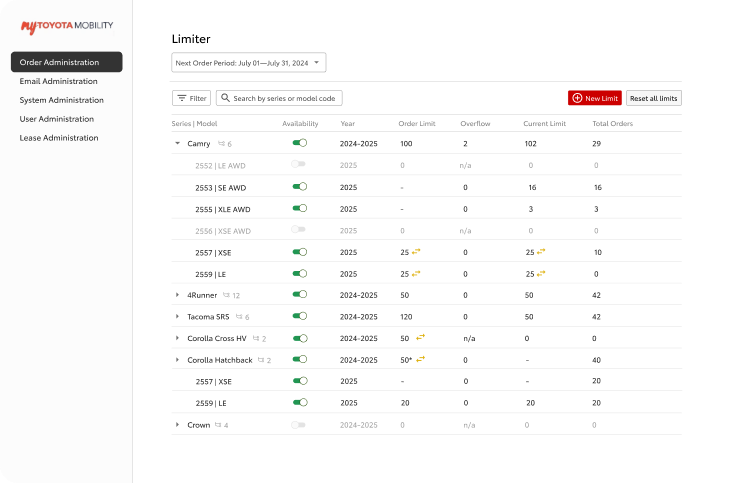Click the model count icon beside Camry
The width and height of the screenshot is (744, 483).
tap(221, 143)
